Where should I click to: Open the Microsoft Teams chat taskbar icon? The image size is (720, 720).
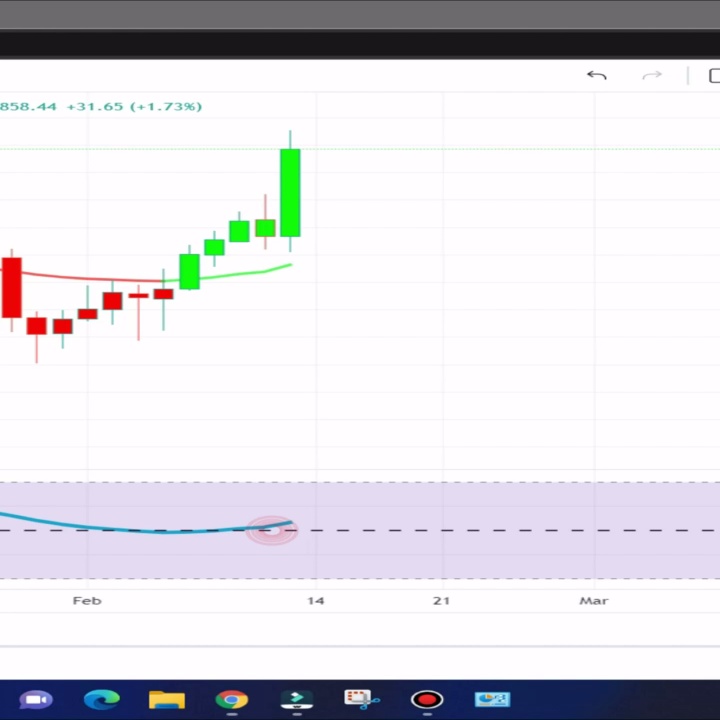point(36,699)
